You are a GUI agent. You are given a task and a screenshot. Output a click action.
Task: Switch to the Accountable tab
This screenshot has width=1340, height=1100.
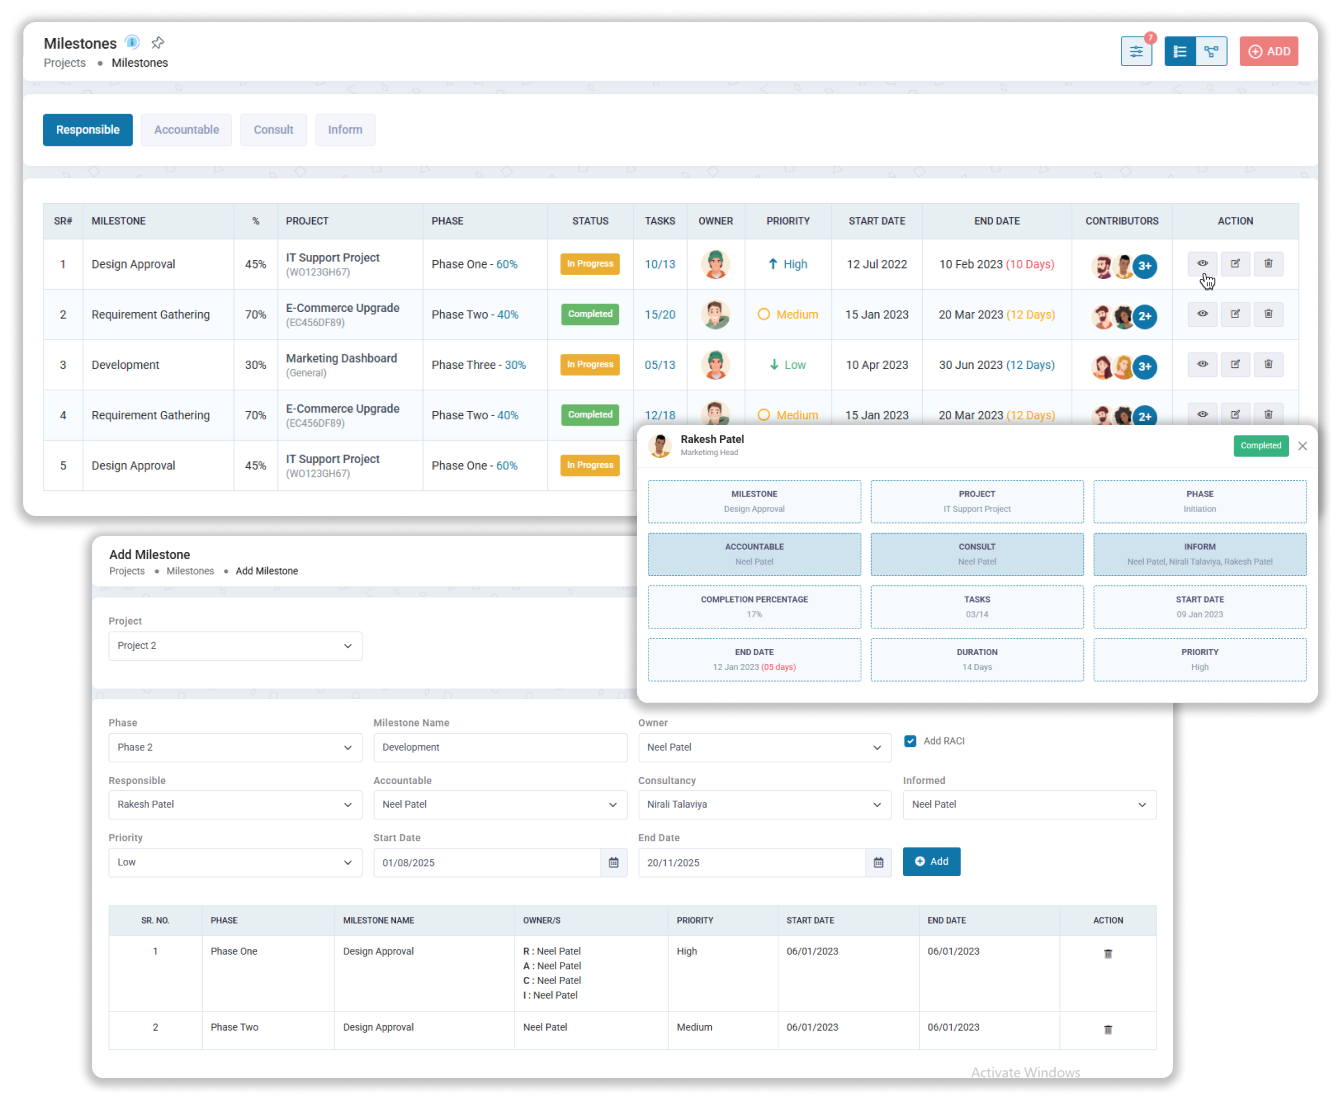coord(186,130)
